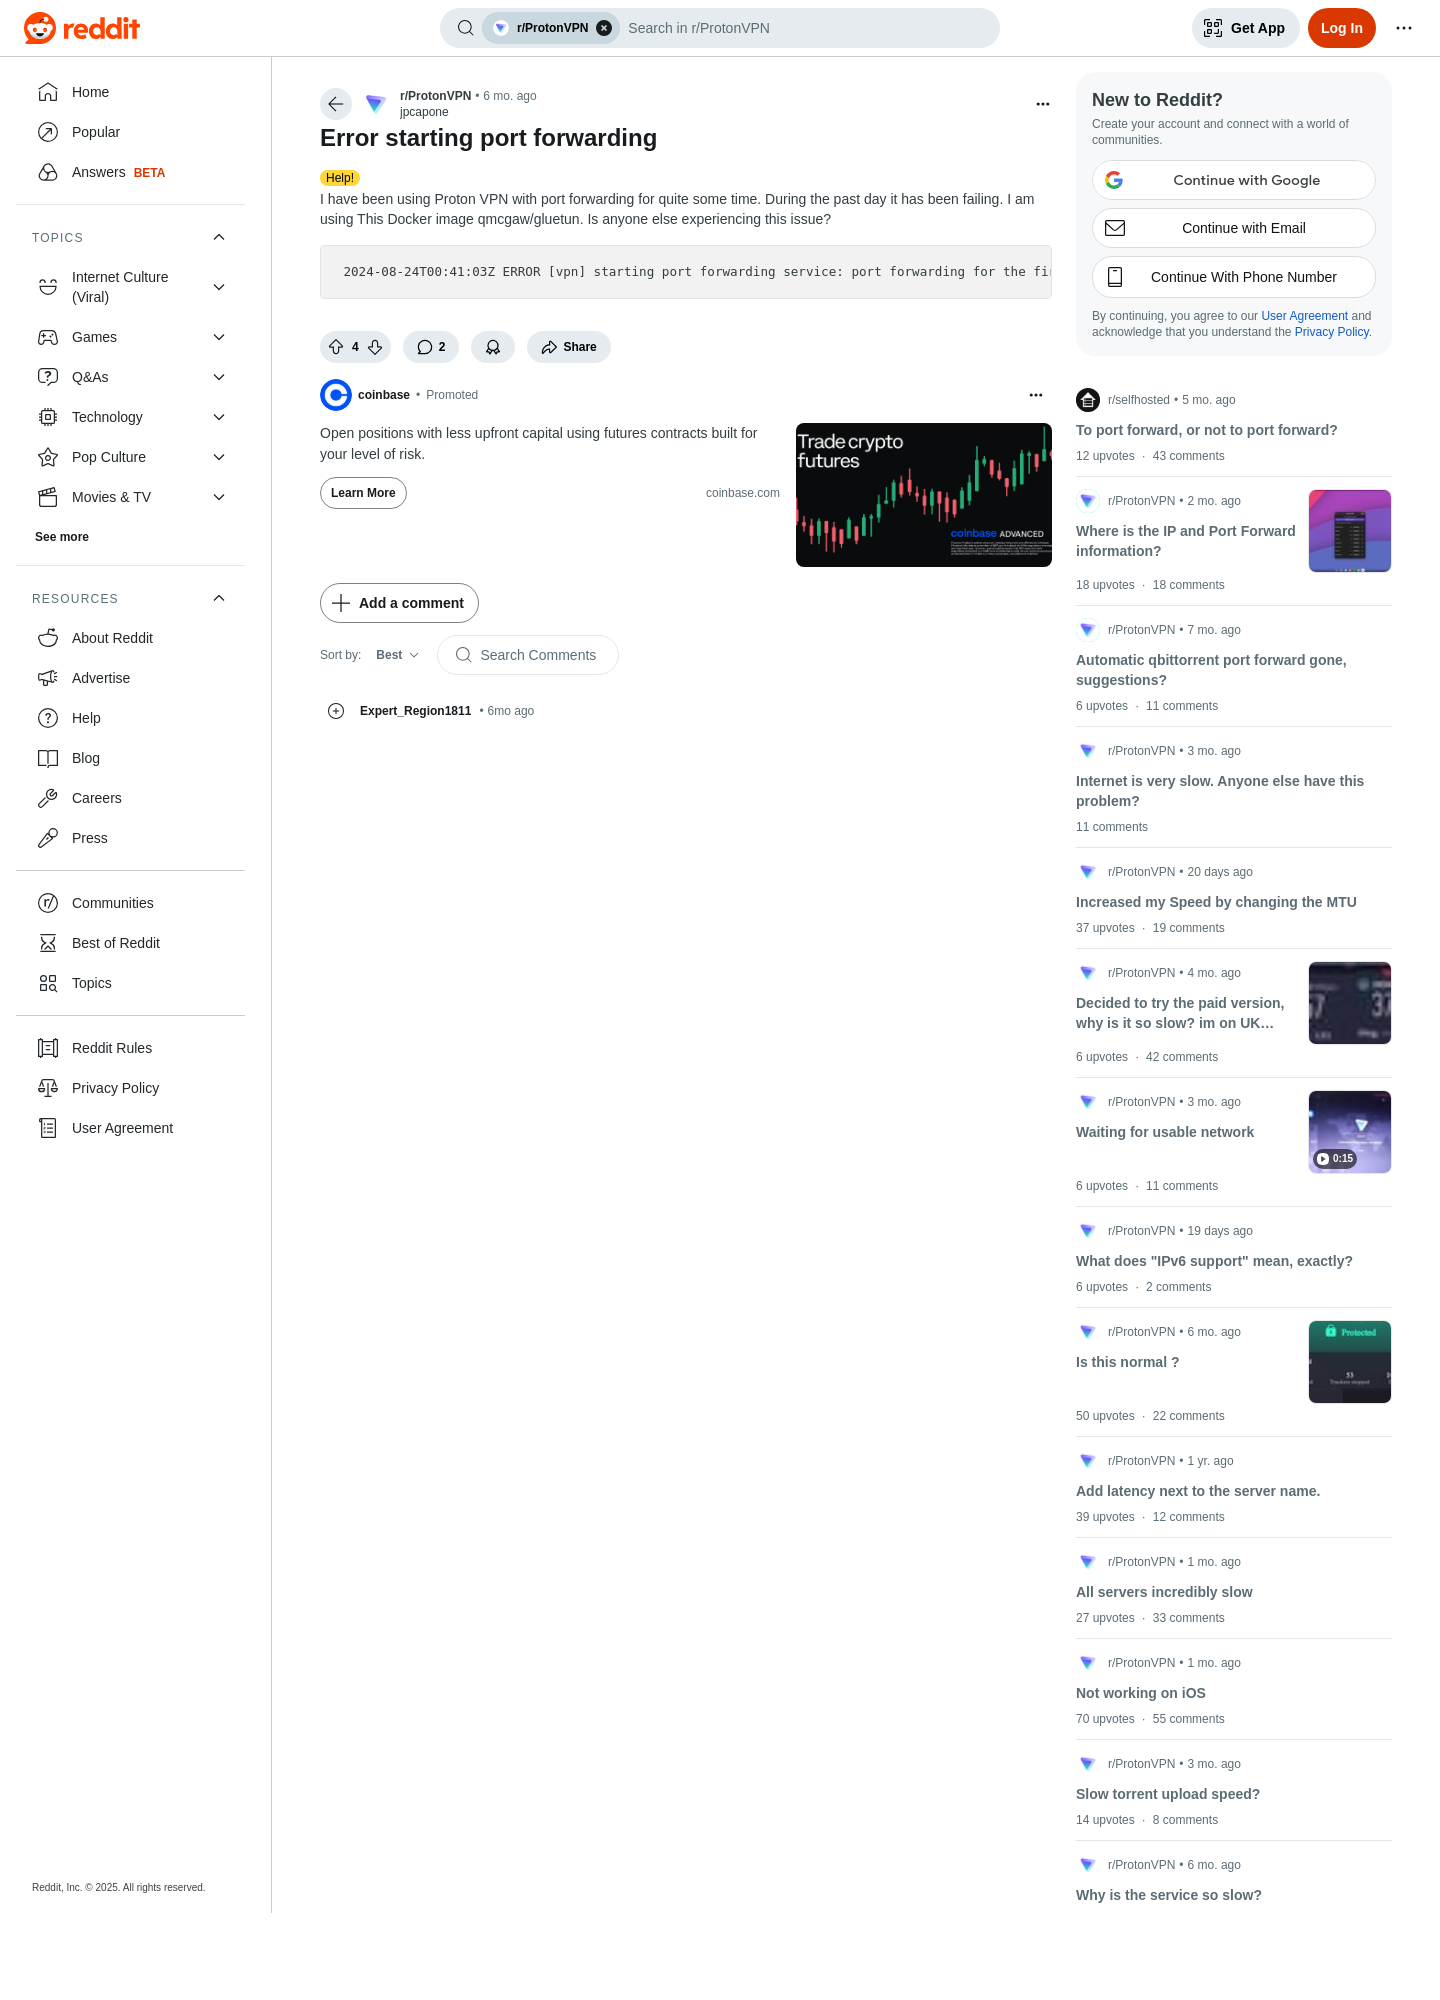
Task: Open the header overflow menu dots
Action: (x=1404, y=28)
